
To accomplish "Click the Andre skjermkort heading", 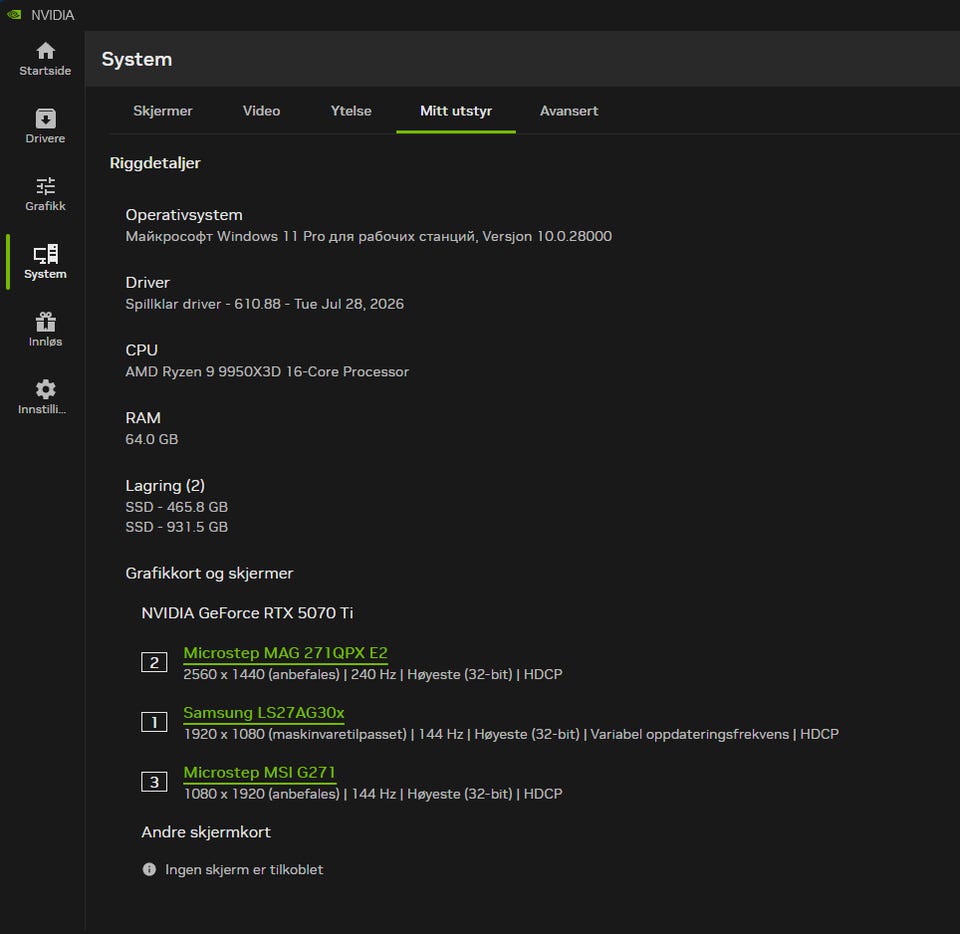I will 206,832.
